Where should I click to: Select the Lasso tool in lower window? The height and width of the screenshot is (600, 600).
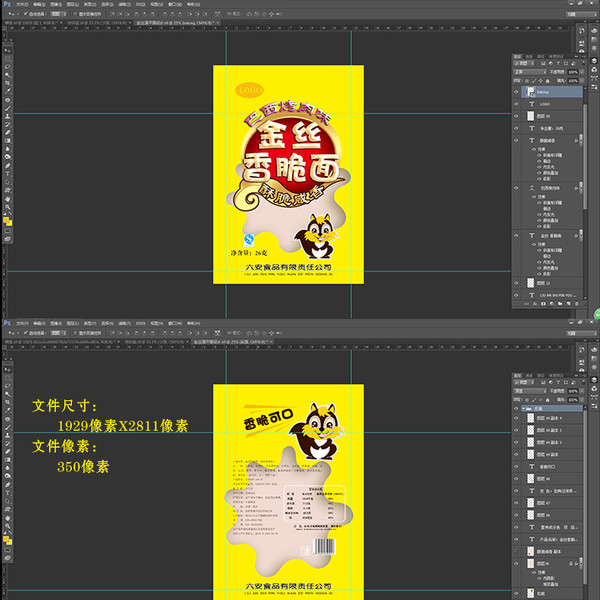click(7, 386)
